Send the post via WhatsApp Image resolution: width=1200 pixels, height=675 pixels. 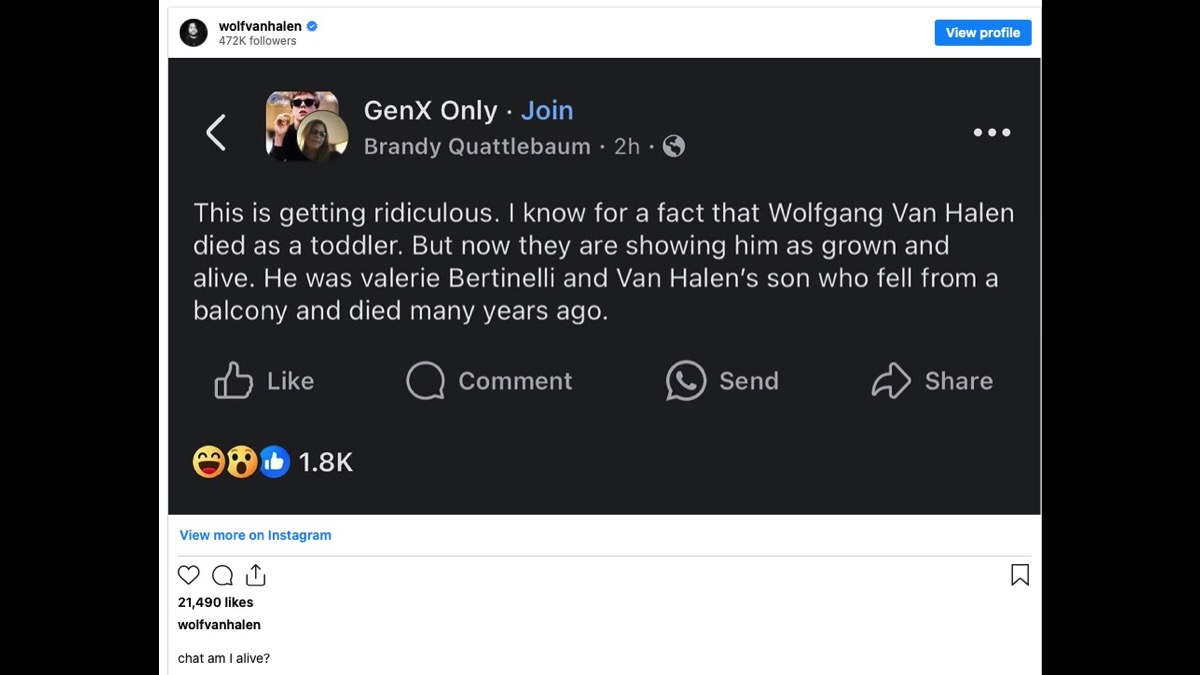(x=722, y=381)
